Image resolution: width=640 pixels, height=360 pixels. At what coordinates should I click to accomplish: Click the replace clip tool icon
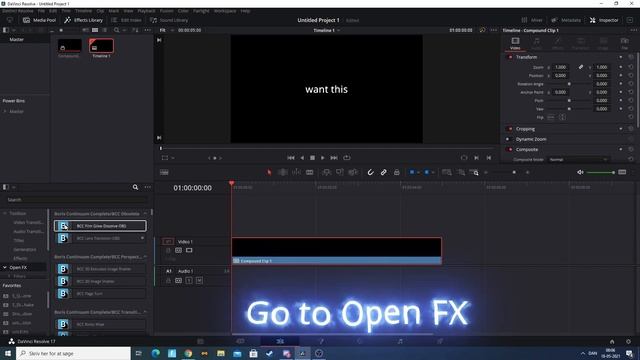click(353, 172)
